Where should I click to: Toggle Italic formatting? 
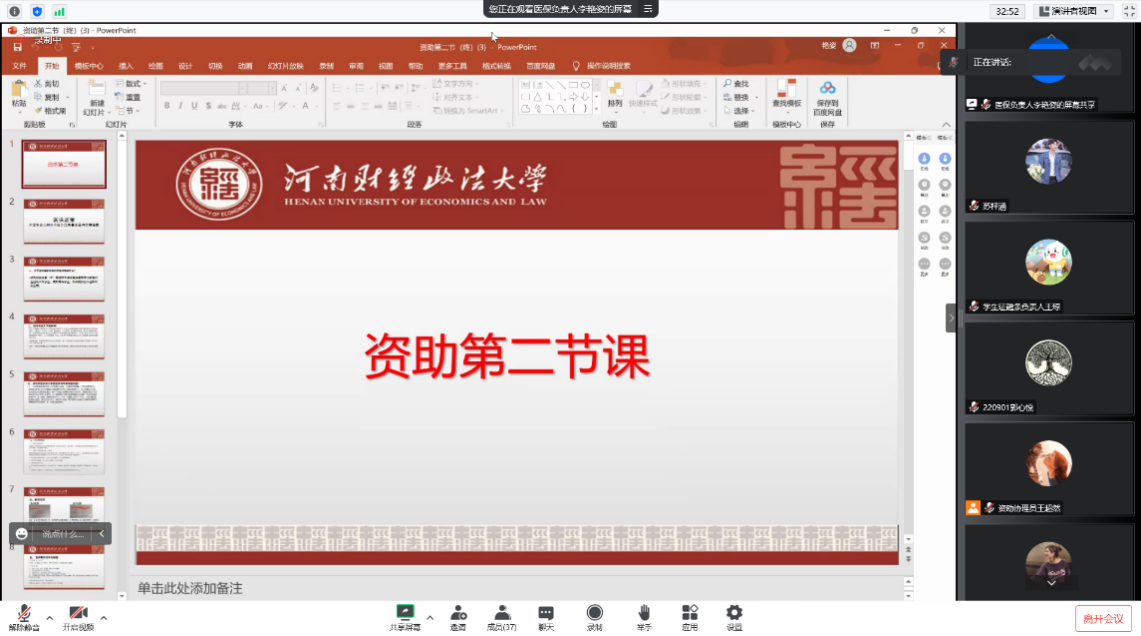tap(180, 106)
